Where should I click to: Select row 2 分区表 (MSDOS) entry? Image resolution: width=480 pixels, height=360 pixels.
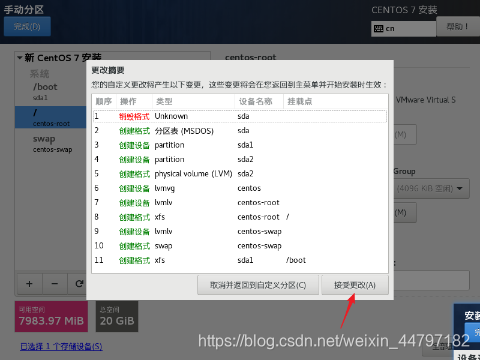click(240, 131)
